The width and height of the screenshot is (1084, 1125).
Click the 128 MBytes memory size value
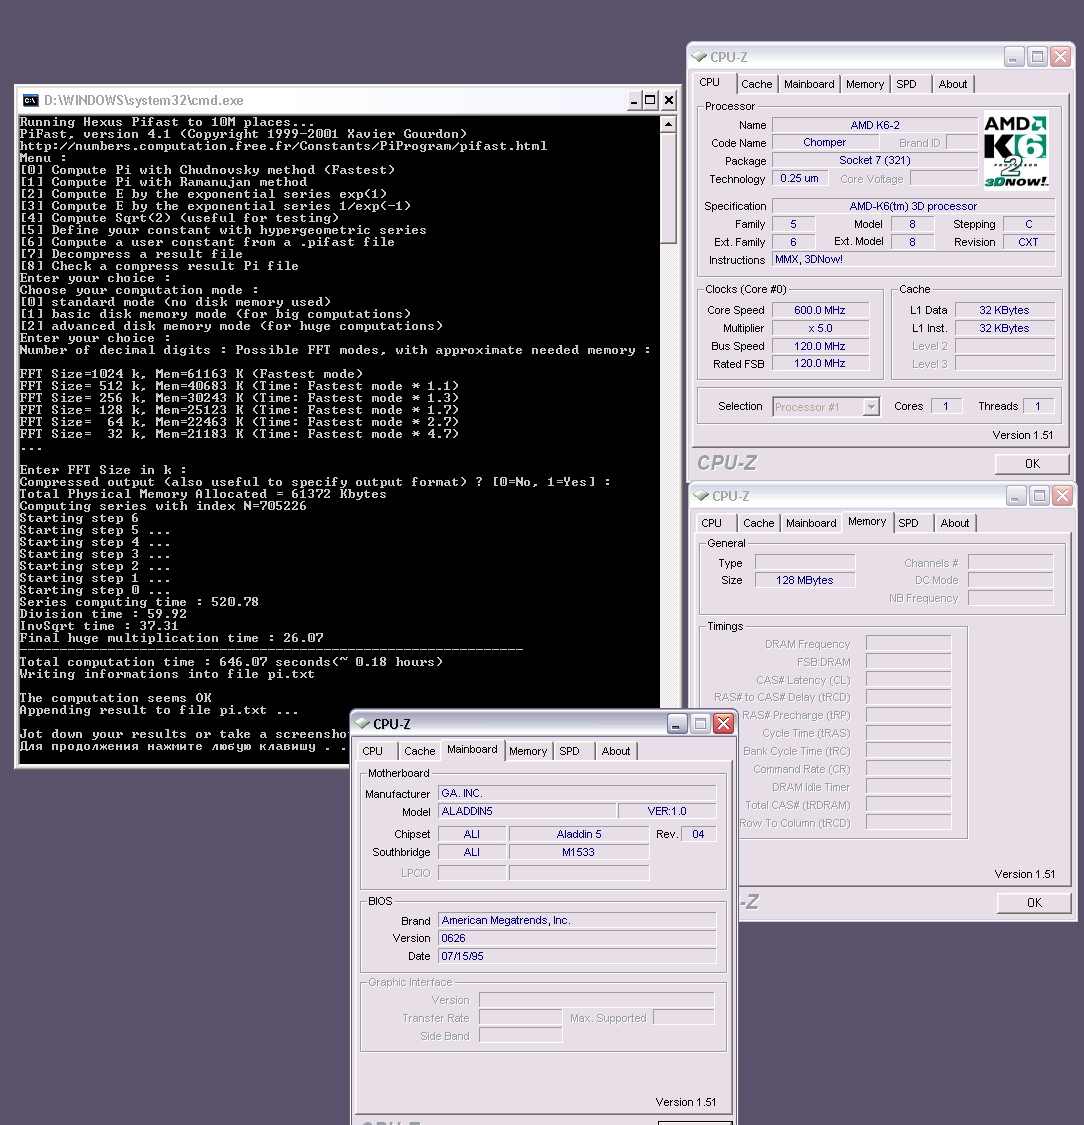pos(805,580)
